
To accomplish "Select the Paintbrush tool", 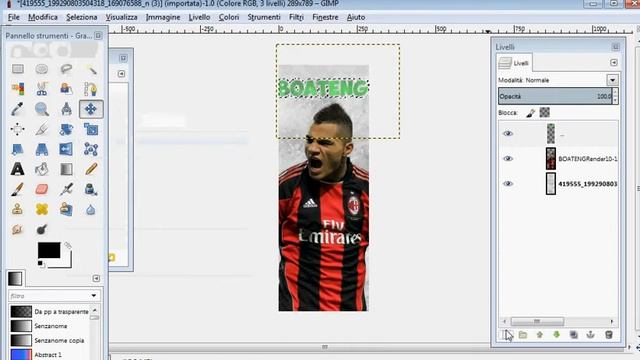I will (18, 189).
